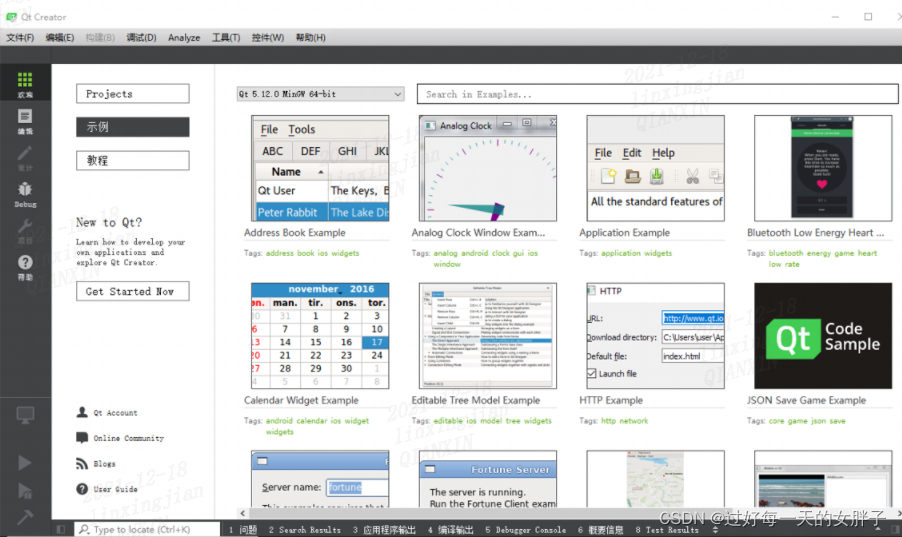Open the kit selector monitor icon
The height and width of the screenshot is (537, 902).
coord(25,414)
